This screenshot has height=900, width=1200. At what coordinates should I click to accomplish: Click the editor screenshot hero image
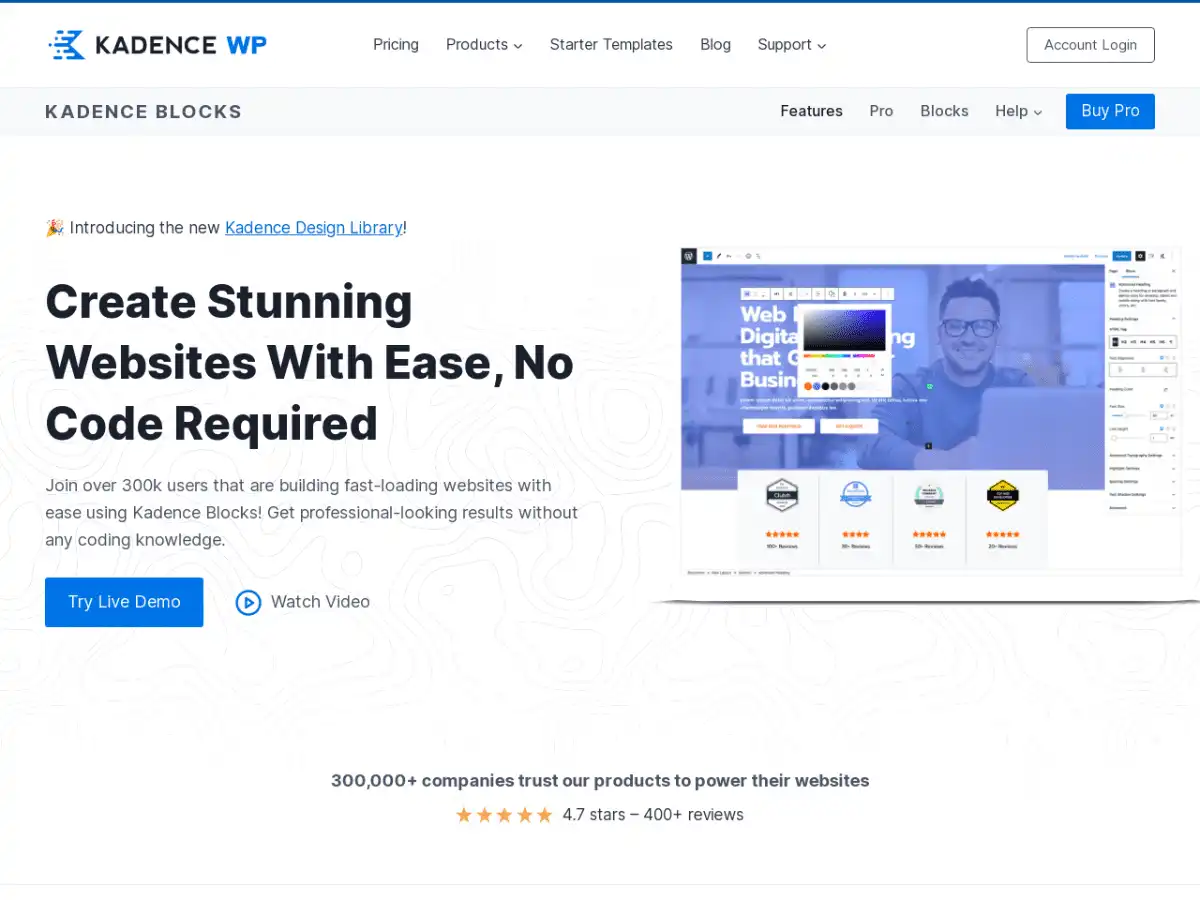pyautogui.click(x=930, y=414)
